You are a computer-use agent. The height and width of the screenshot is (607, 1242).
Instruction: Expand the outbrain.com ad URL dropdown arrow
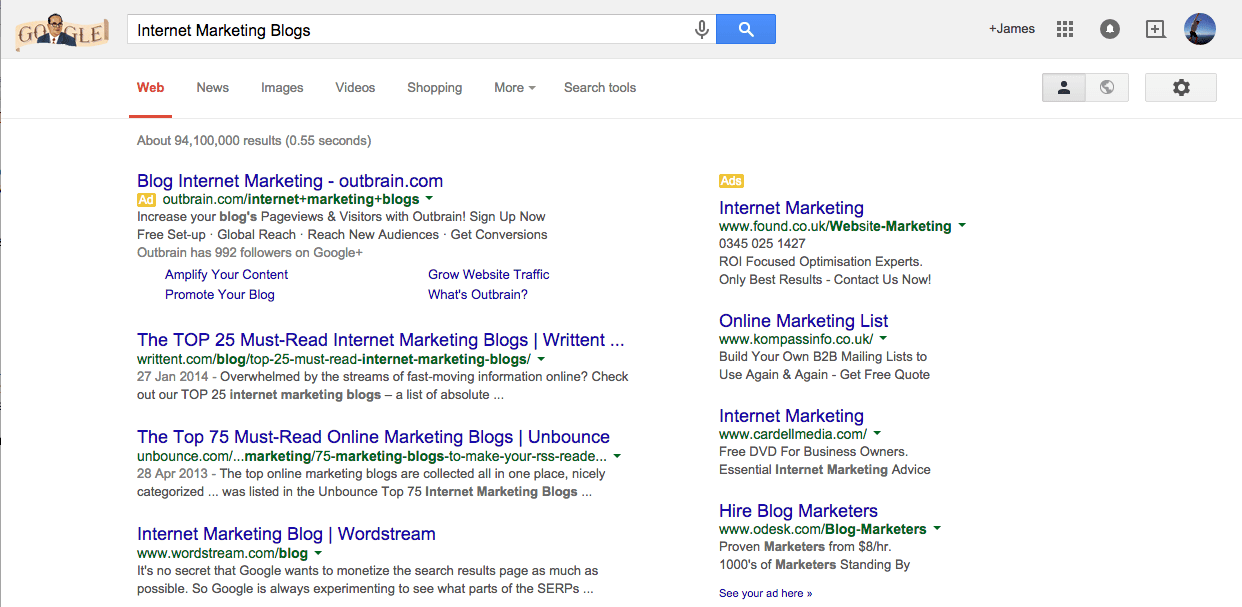[428, 199]
